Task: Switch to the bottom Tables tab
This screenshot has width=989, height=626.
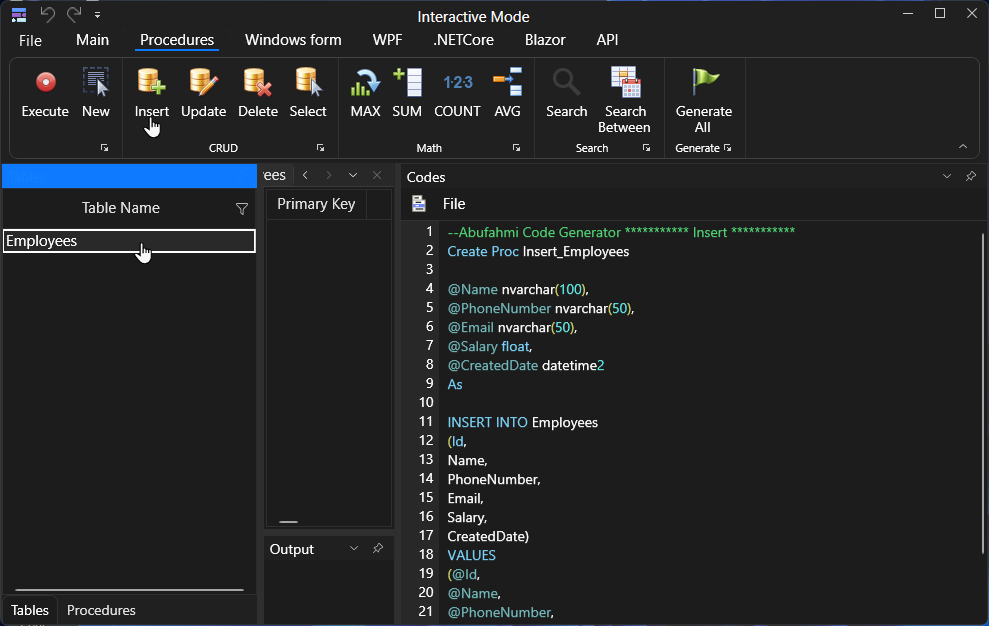Action: click(30, 610)
